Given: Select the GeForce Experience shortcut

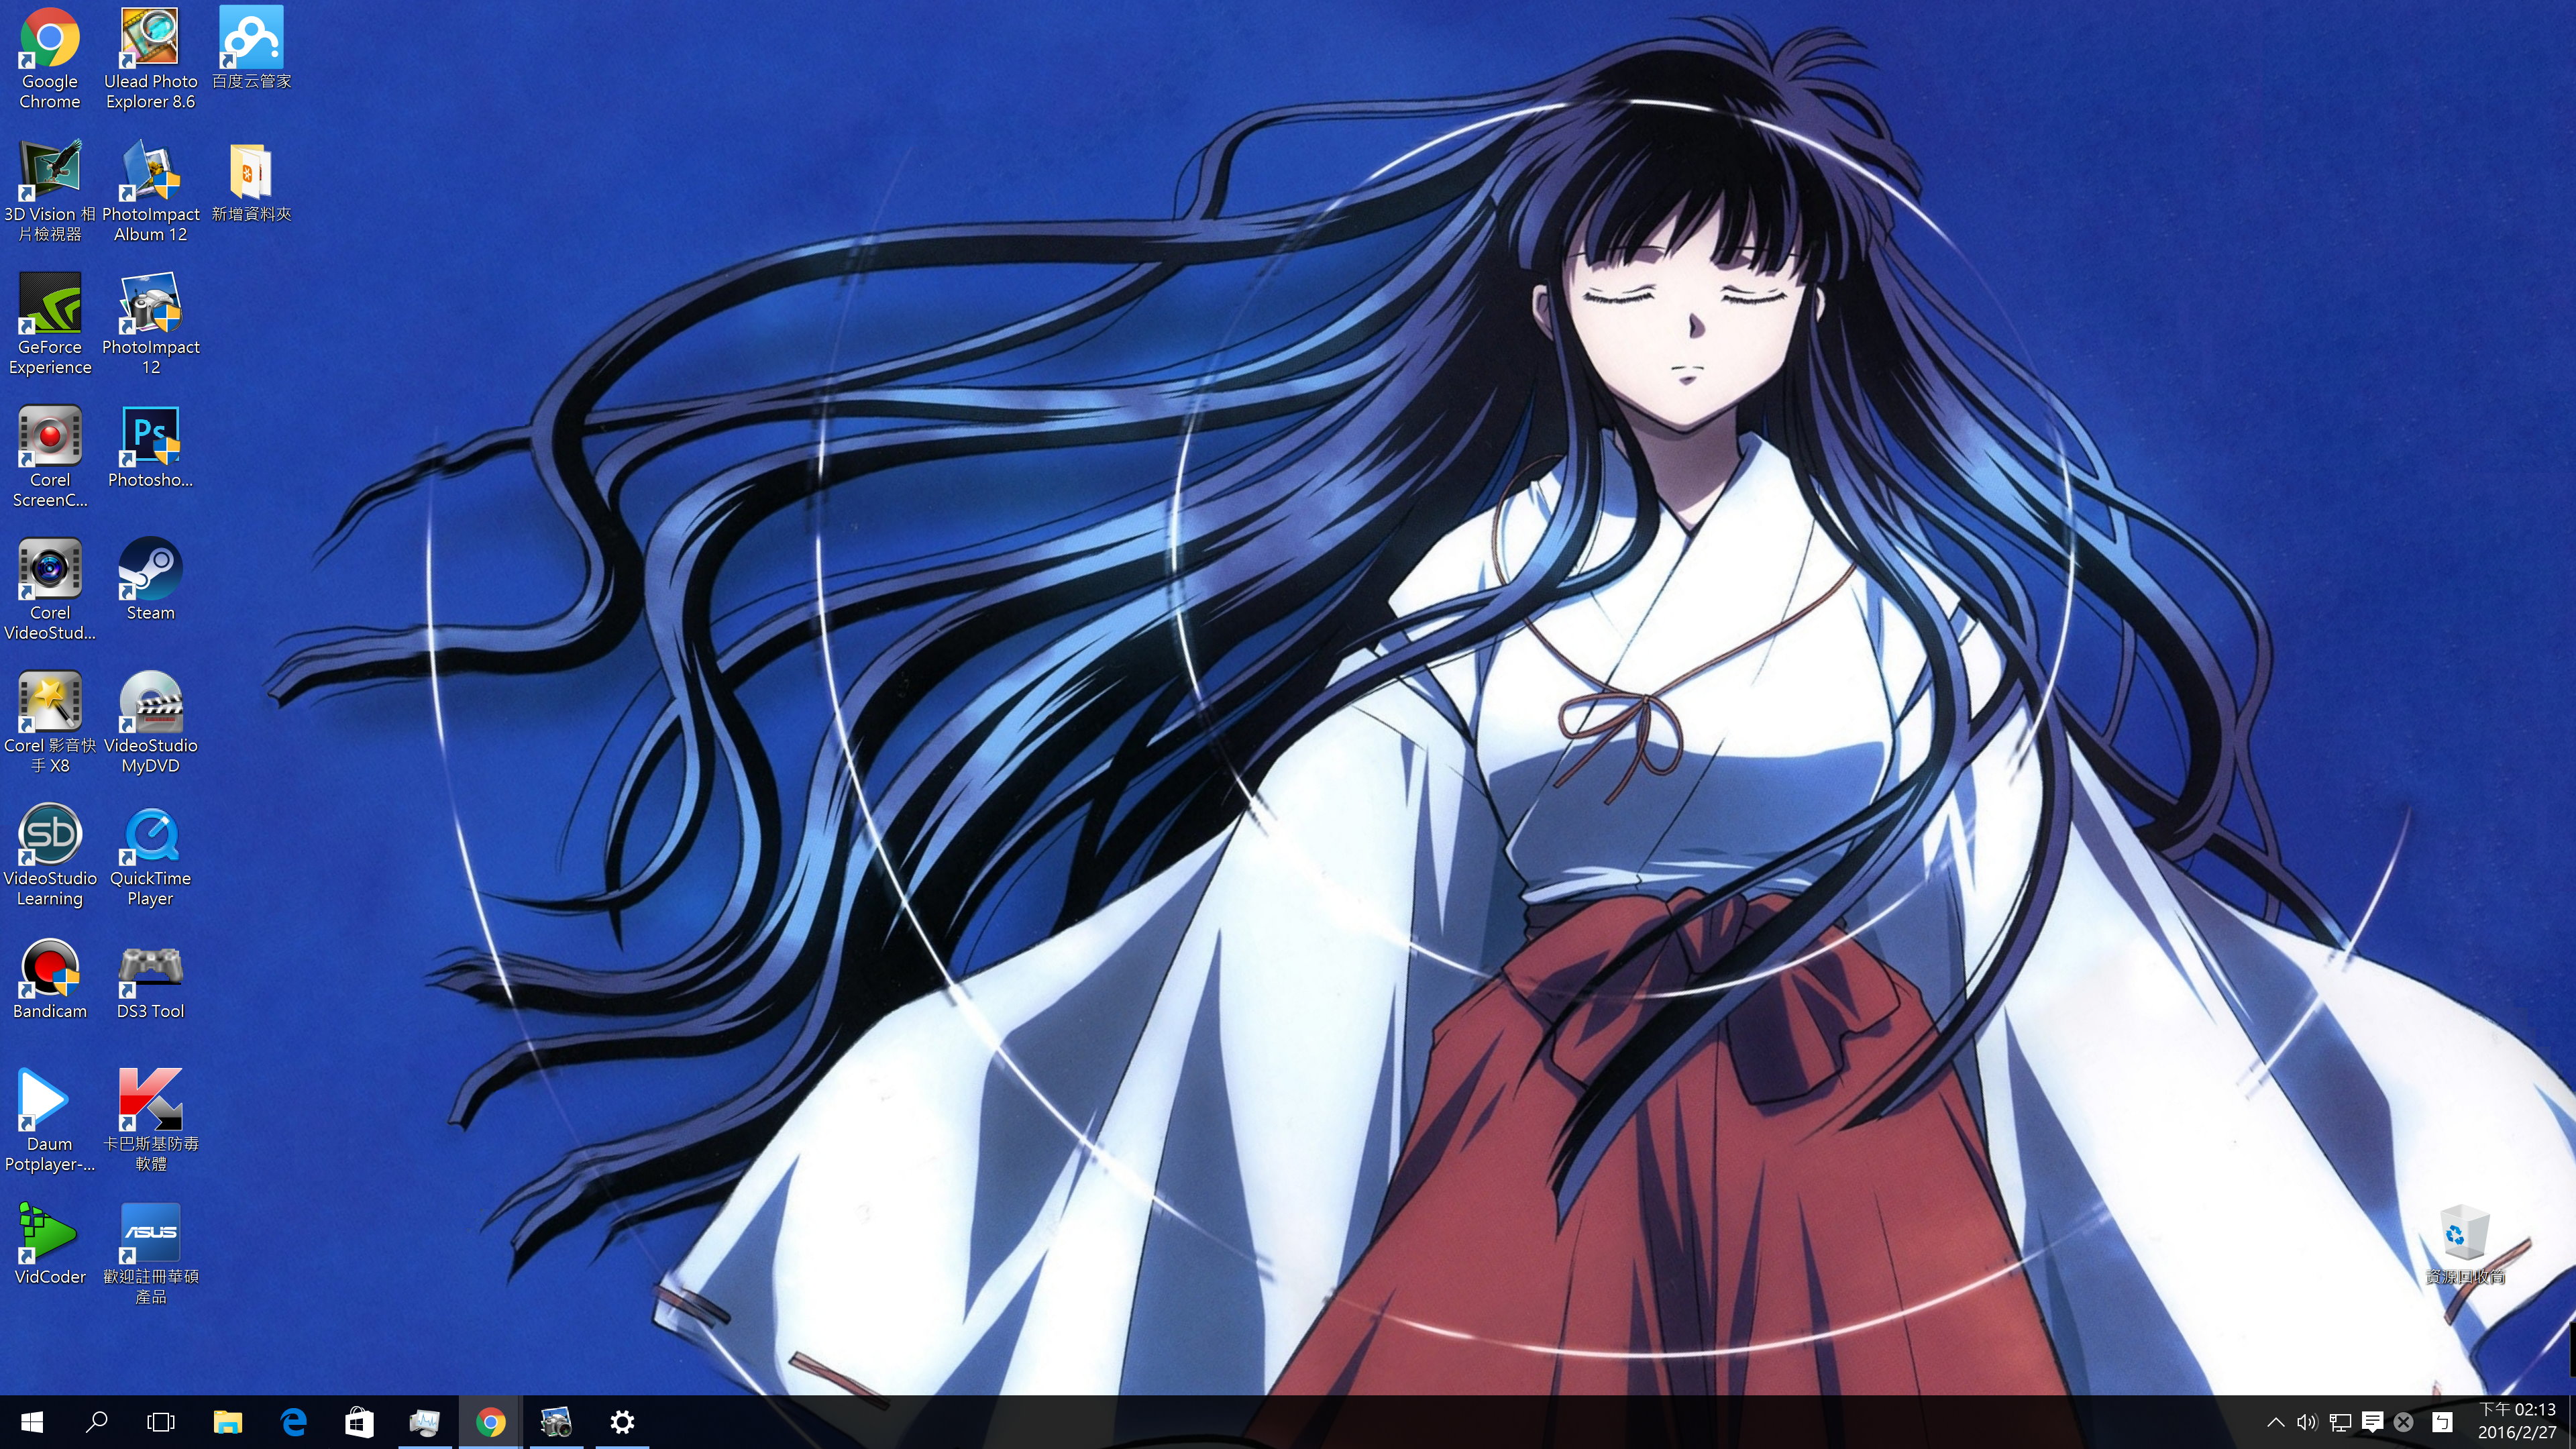Looking at the screenshot, I should point(50,324).
